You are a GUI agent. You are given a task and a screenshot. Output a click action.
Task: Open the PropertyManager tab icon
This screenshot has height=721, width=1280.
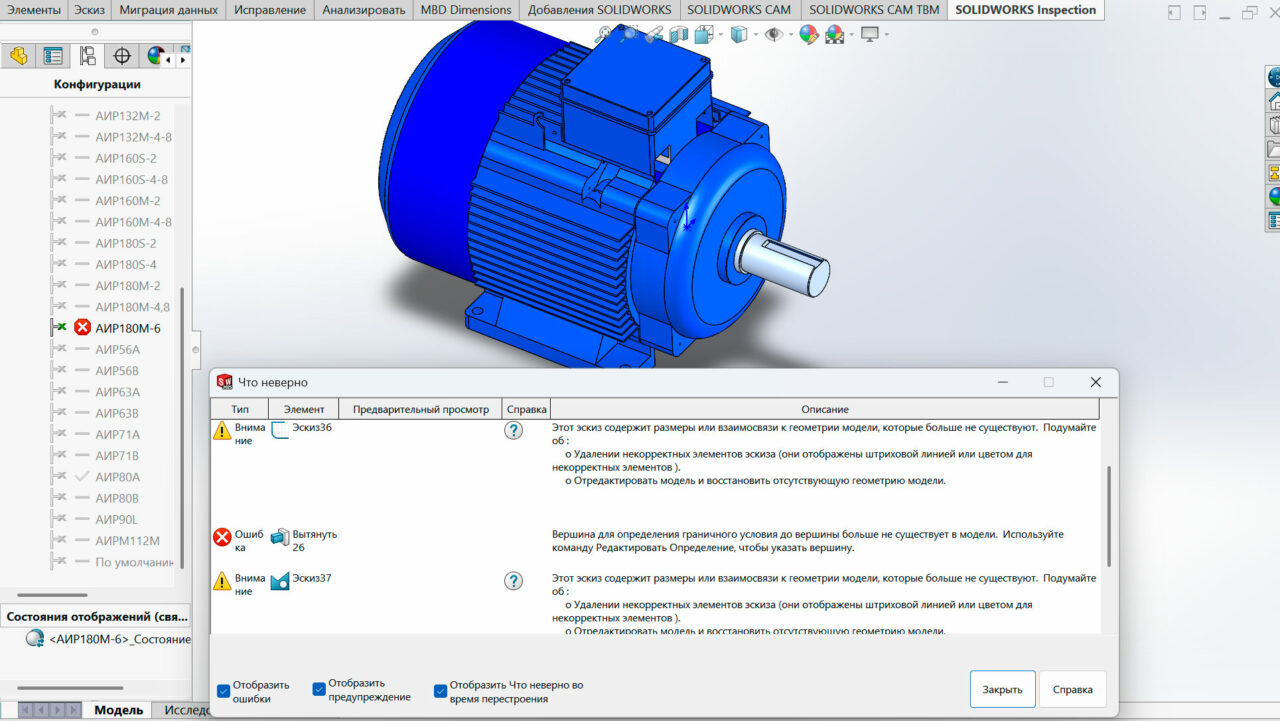point(53,56)
